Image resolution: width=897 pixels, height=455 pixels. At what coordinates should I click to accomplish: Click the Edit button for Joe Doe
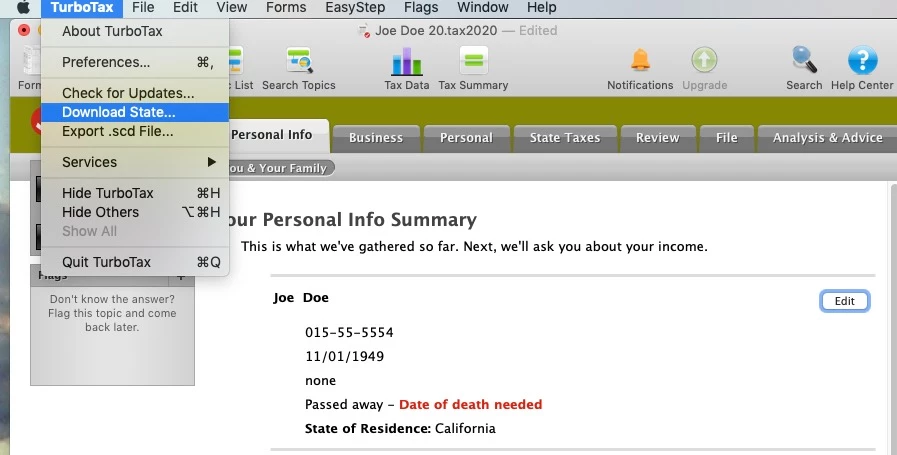click(x=844, y=301)
